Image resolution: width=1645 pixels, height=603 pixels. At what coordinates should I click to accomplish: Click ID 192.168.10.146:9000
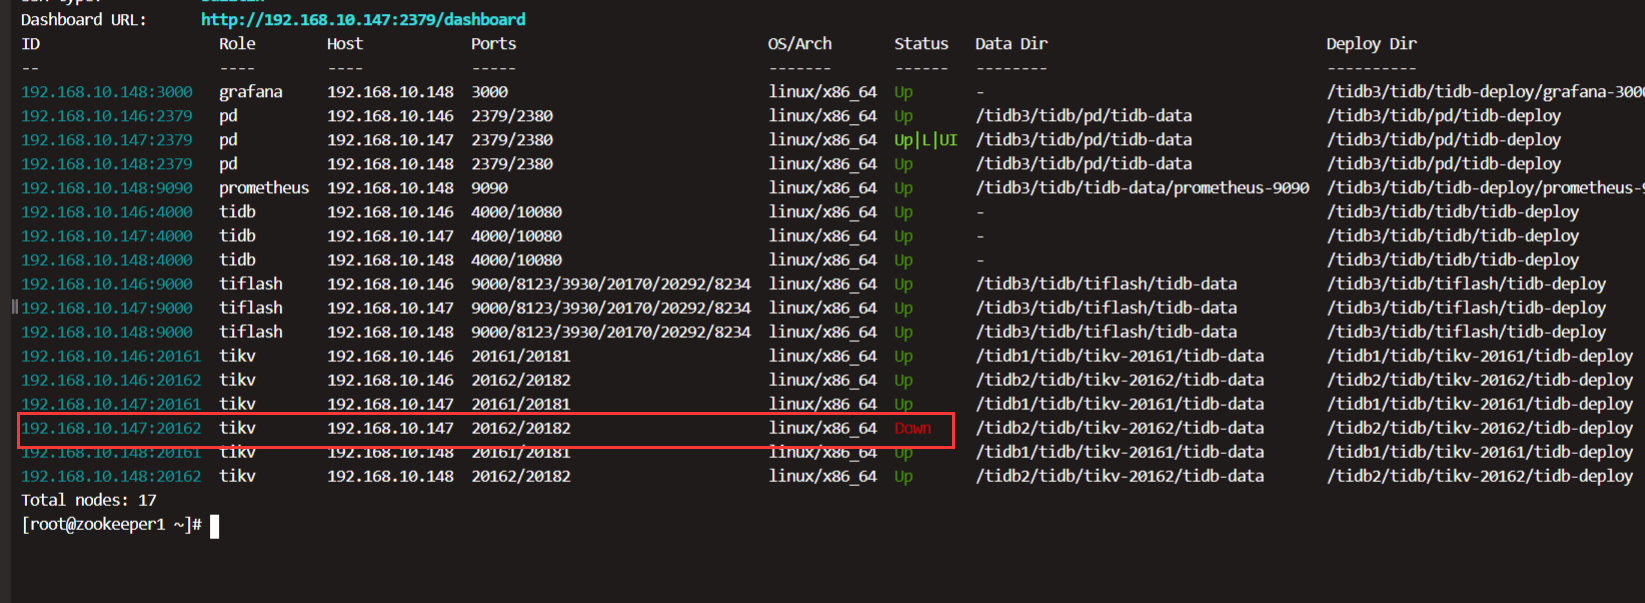107,284
